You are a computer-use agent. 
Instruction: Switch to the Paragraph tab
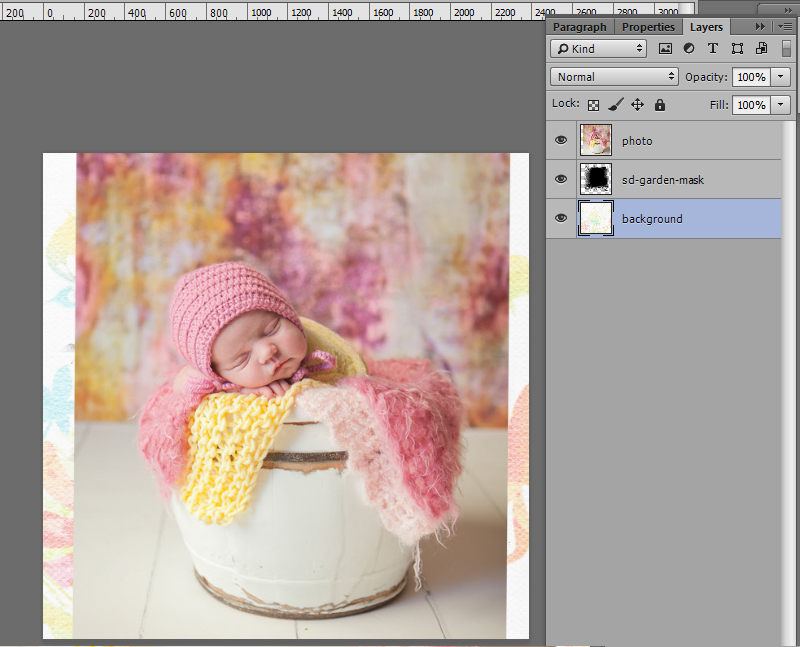pyautogui.click(x=580, y=27)
